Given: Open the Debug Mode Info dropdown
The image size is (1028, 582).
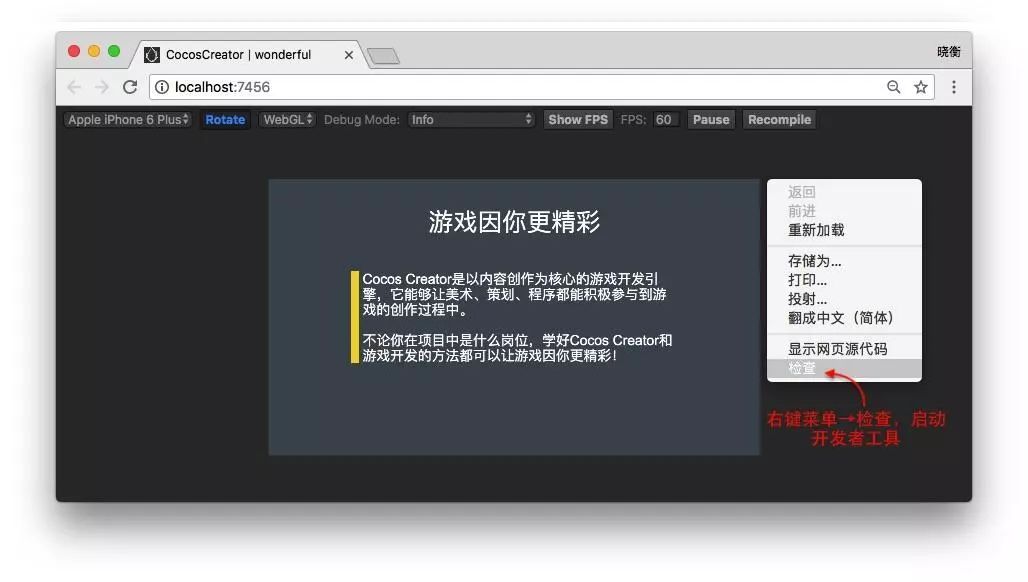Looking at the screenshot, I should (x=471, y=119).
